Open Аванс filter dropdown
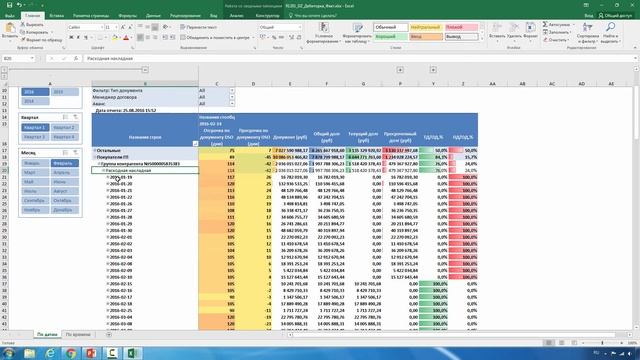The width and height of the screenshot is (640, 360). pos(232,104)
